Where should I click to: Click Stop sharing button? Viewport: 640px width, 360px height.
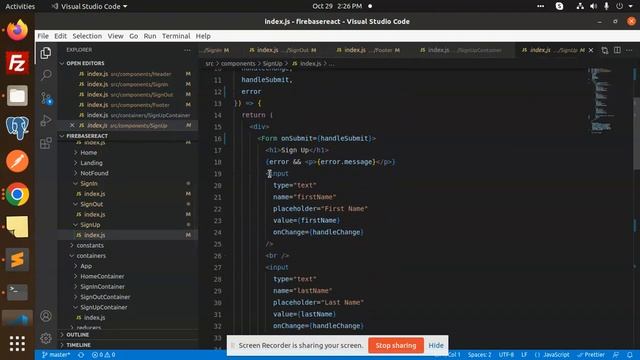396,345
